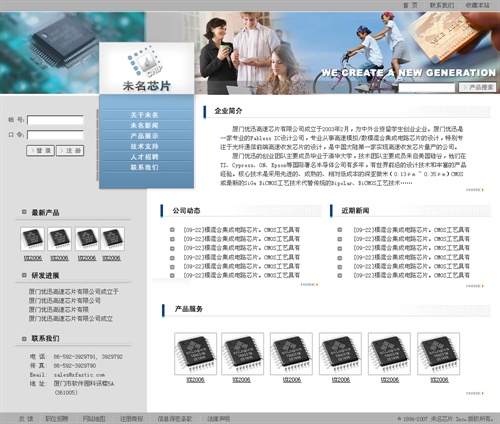Click the 近期新闻 section heading
The height and width of the screenshot is (424, 500).
pyautogui.click(x=355, y=210)
